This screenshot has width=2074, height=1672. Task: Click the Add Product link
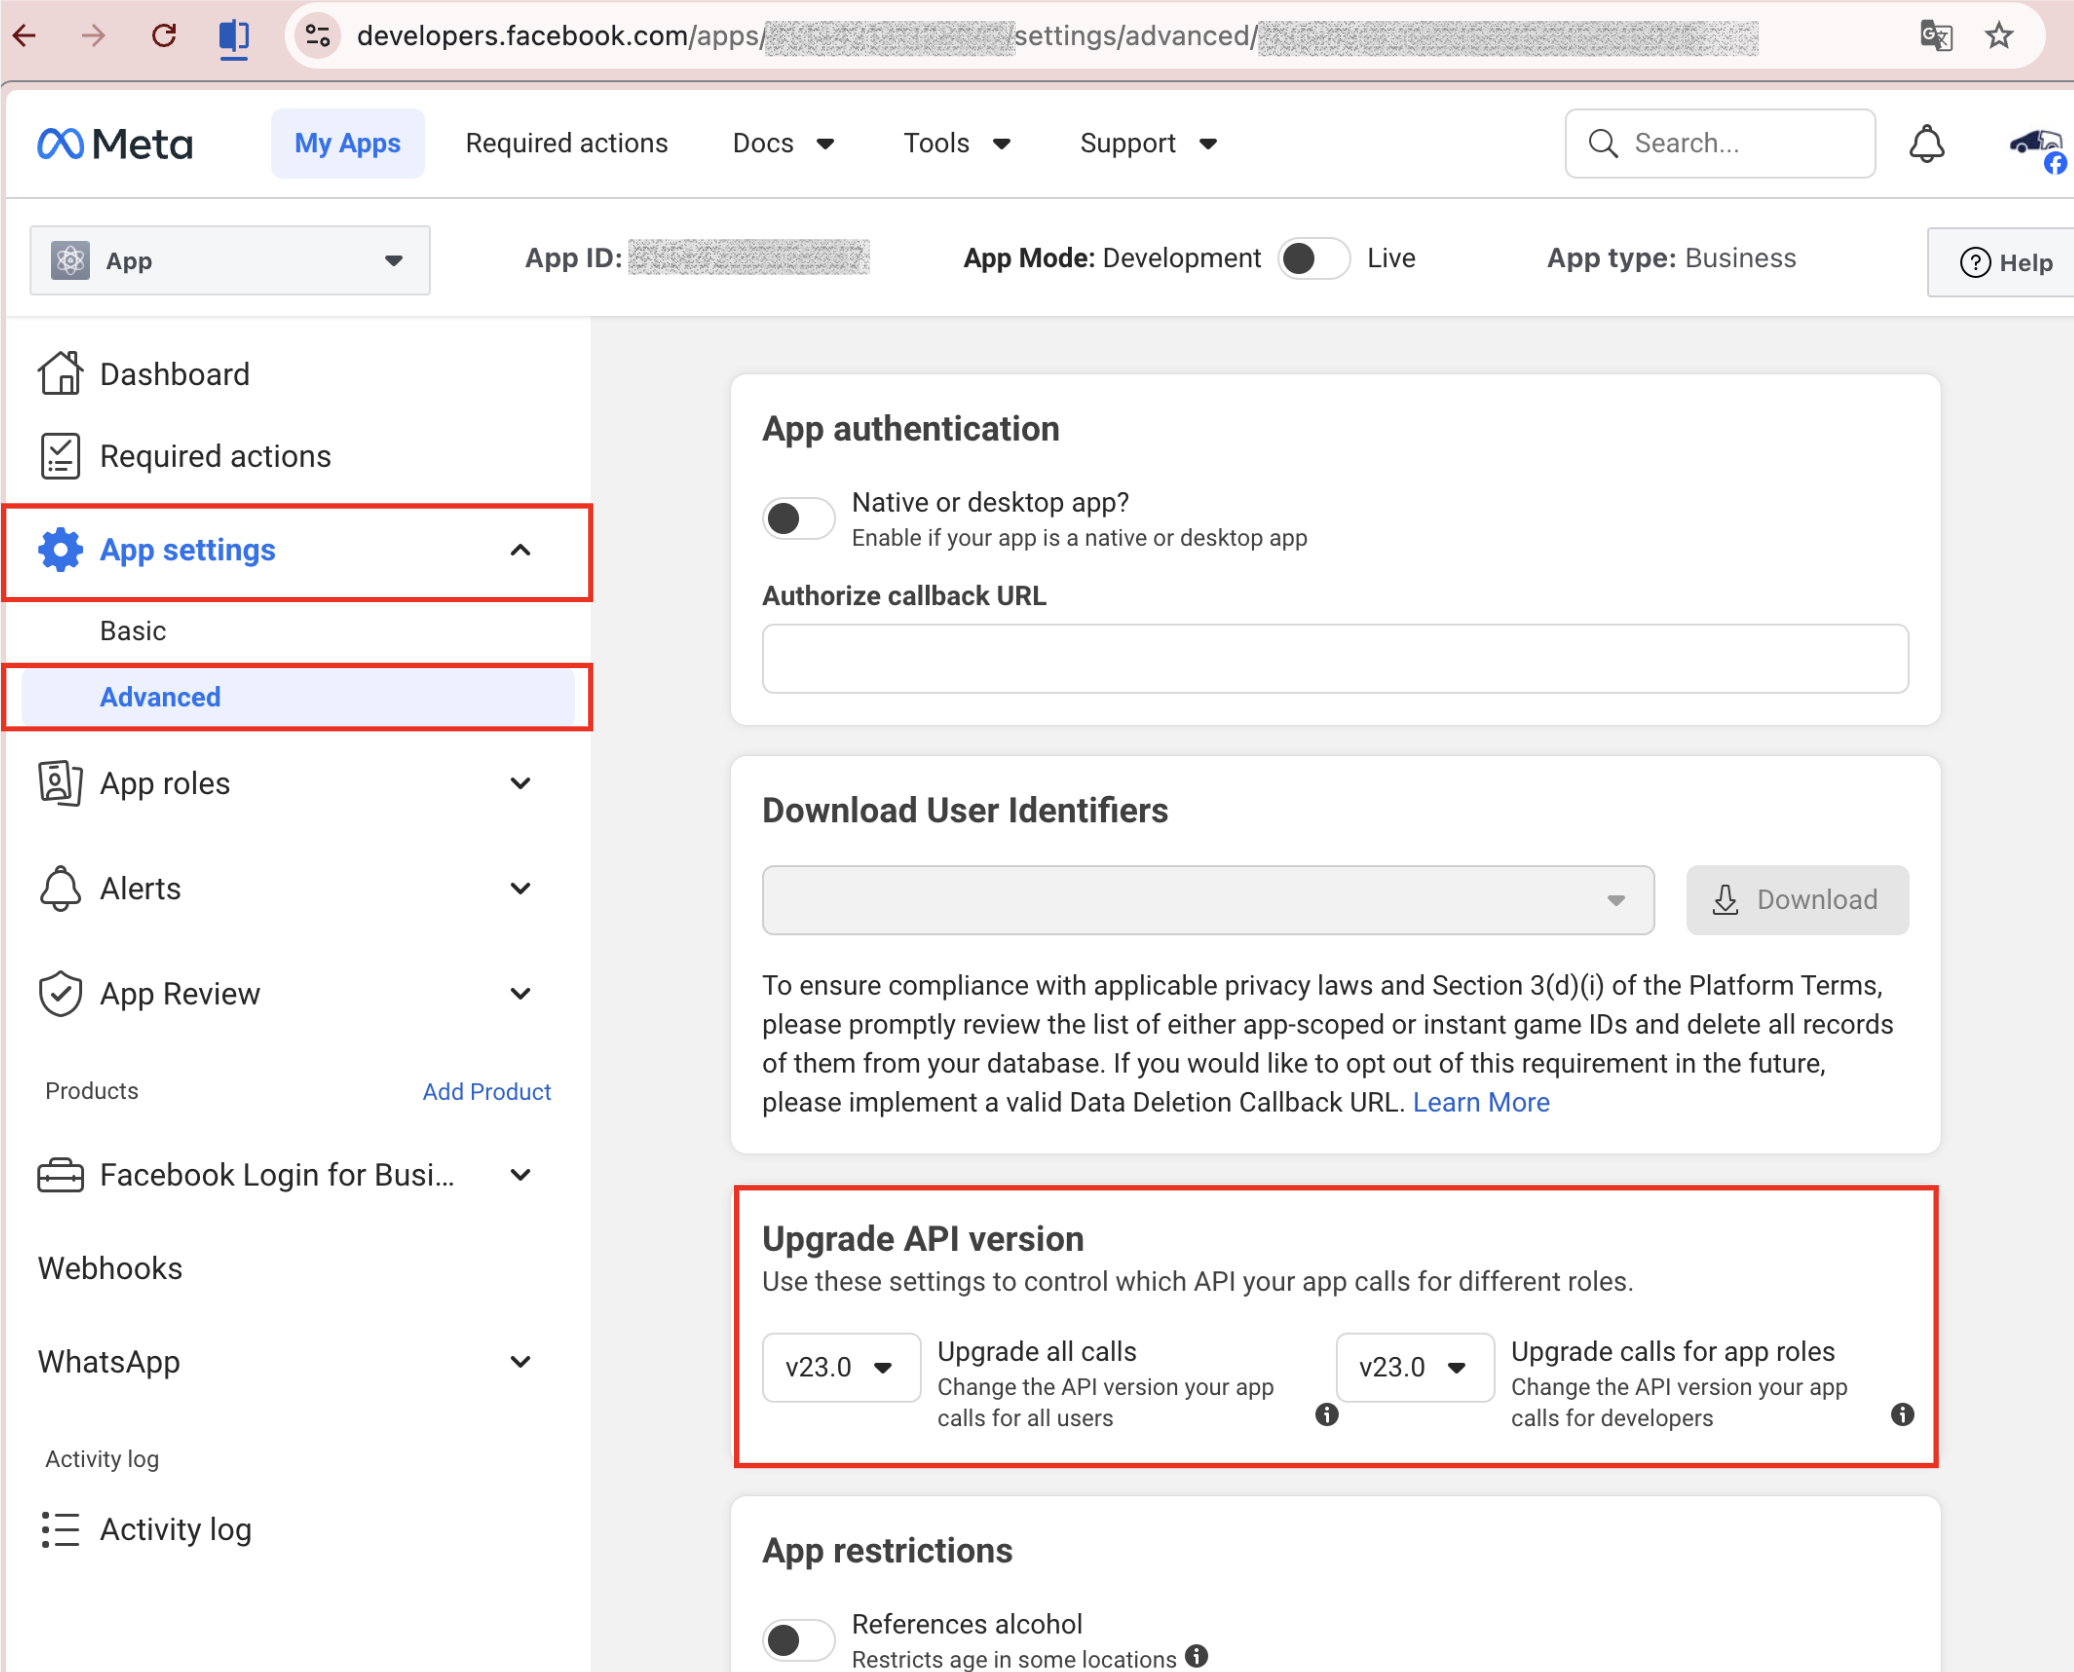486,1091
